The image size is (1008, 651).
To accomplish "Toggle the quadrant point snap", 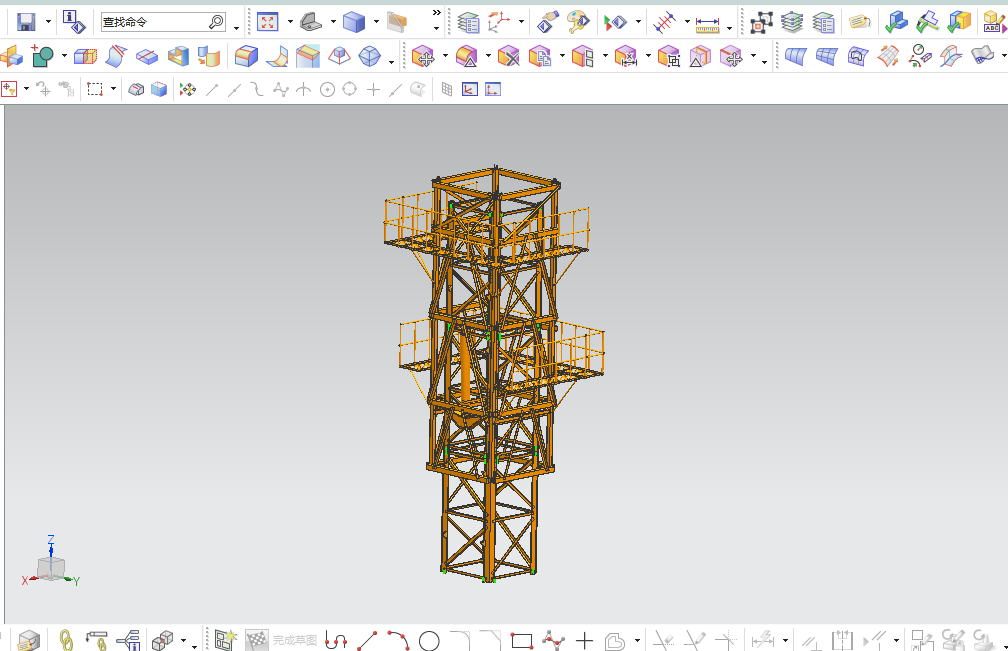I will [x=350, y=89].
